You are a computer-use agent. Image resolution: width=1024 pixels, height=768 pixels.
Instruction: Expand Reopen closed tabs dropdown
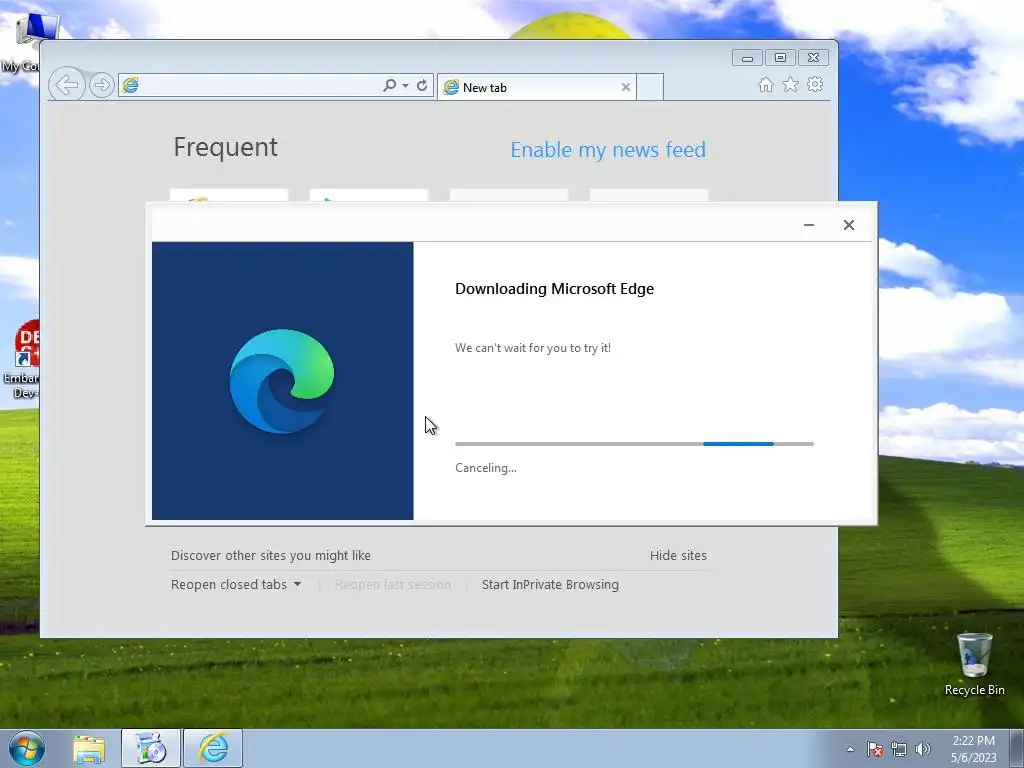[x=236, y=584]
